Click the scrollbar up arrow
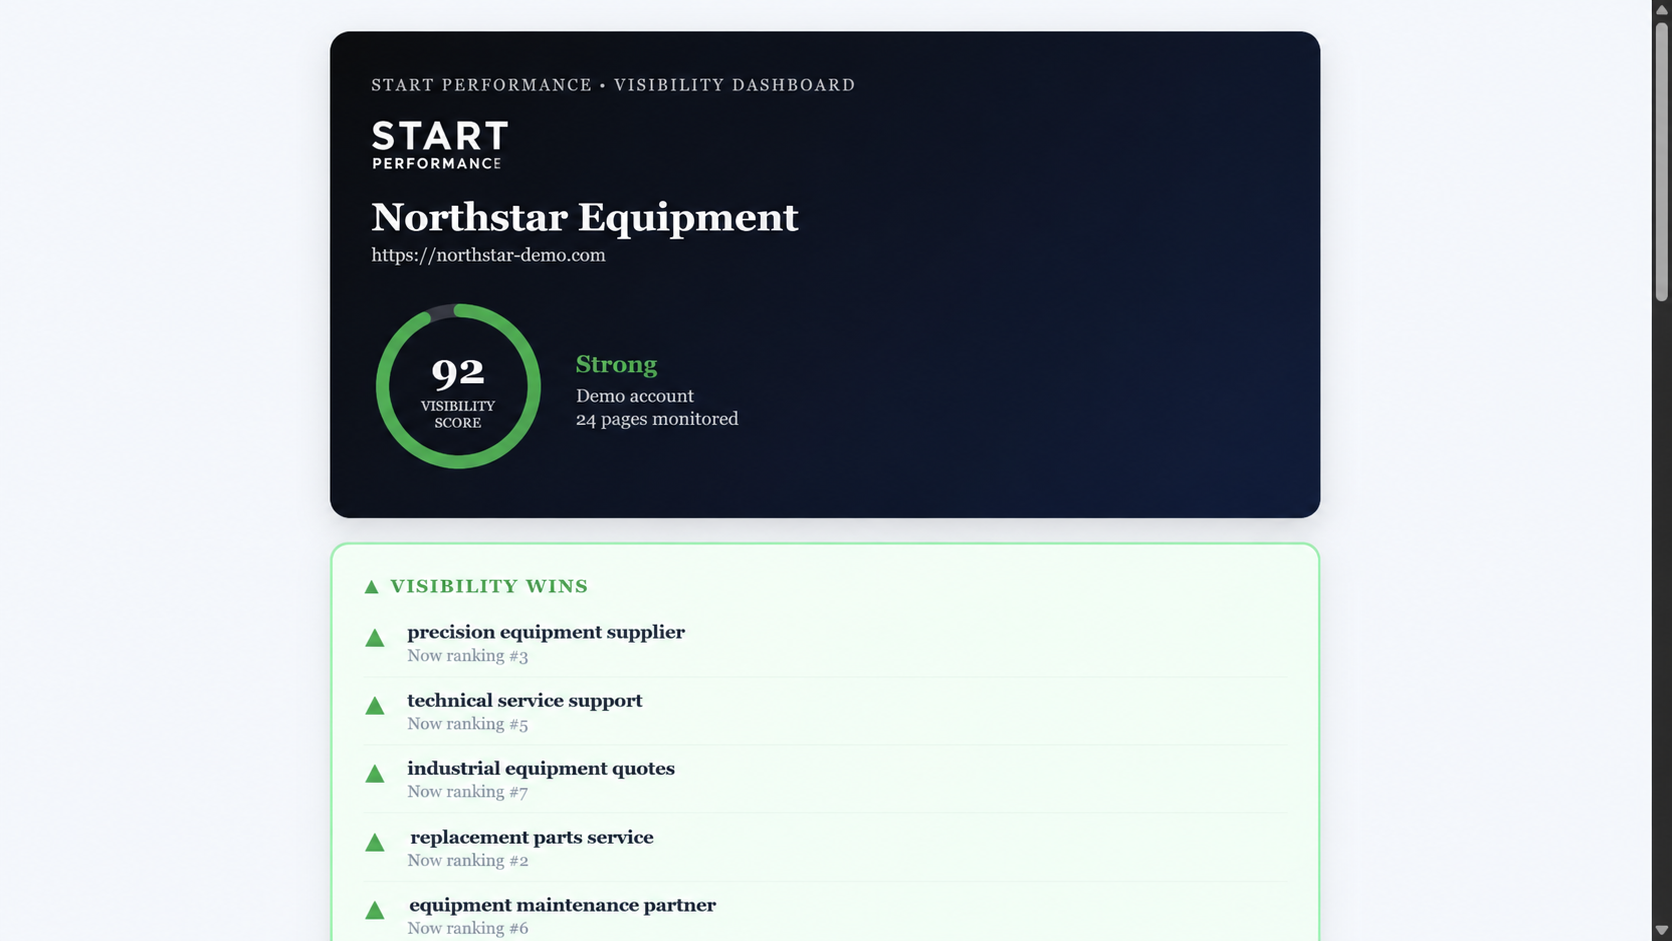 click(1662, 9)
